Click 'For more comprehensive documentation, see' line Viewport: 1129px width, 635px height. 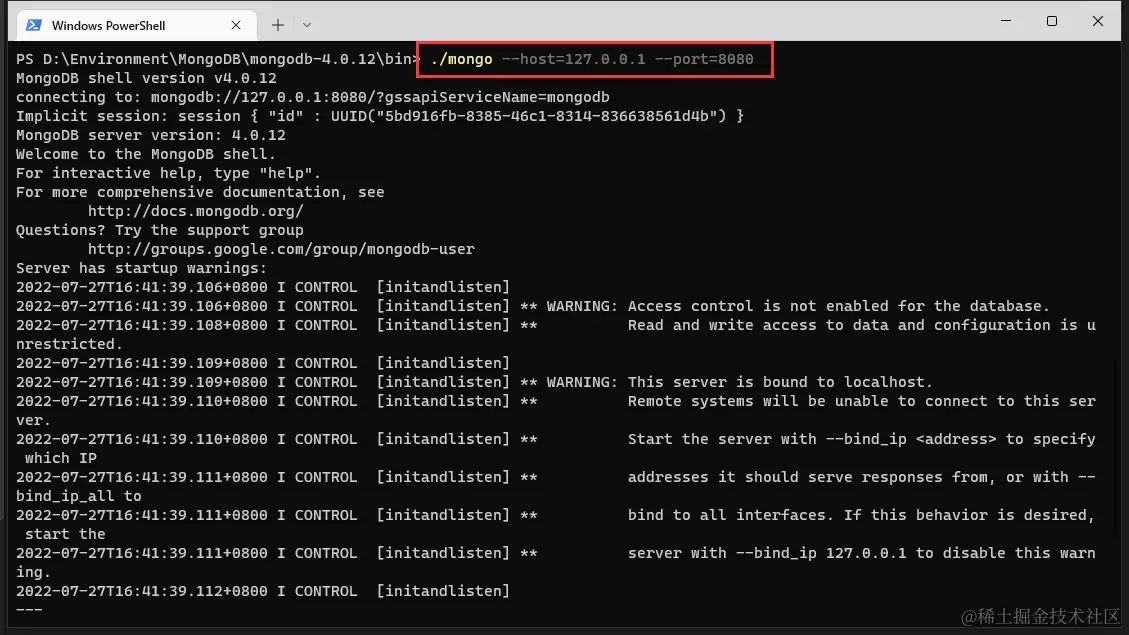click(x=200, y=192)
